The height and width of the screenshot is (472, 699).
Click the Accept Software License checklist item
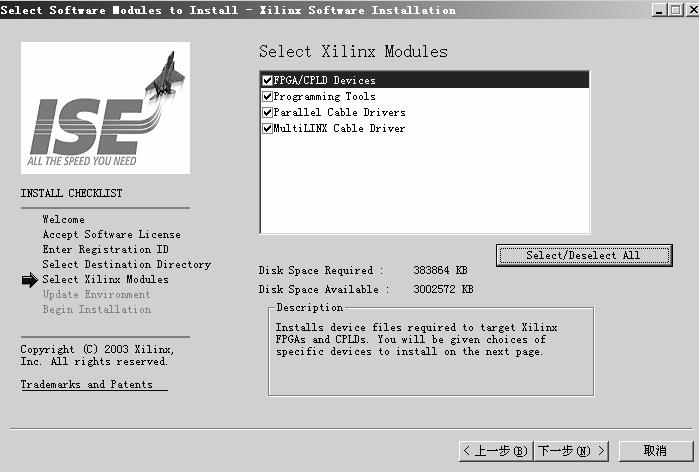[111, 234]
